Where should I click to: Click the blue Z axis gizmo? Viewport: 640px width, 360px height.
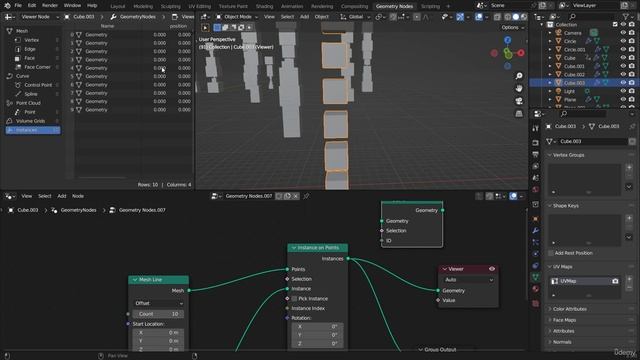[507, 40]
